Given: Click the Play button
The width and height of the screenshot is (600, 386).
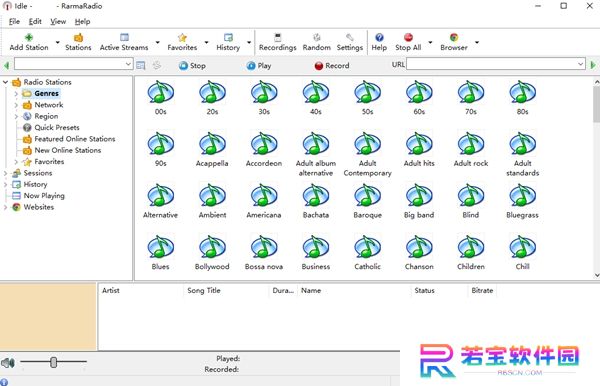Looking at the screenshot, I should [x=259, y=65].
